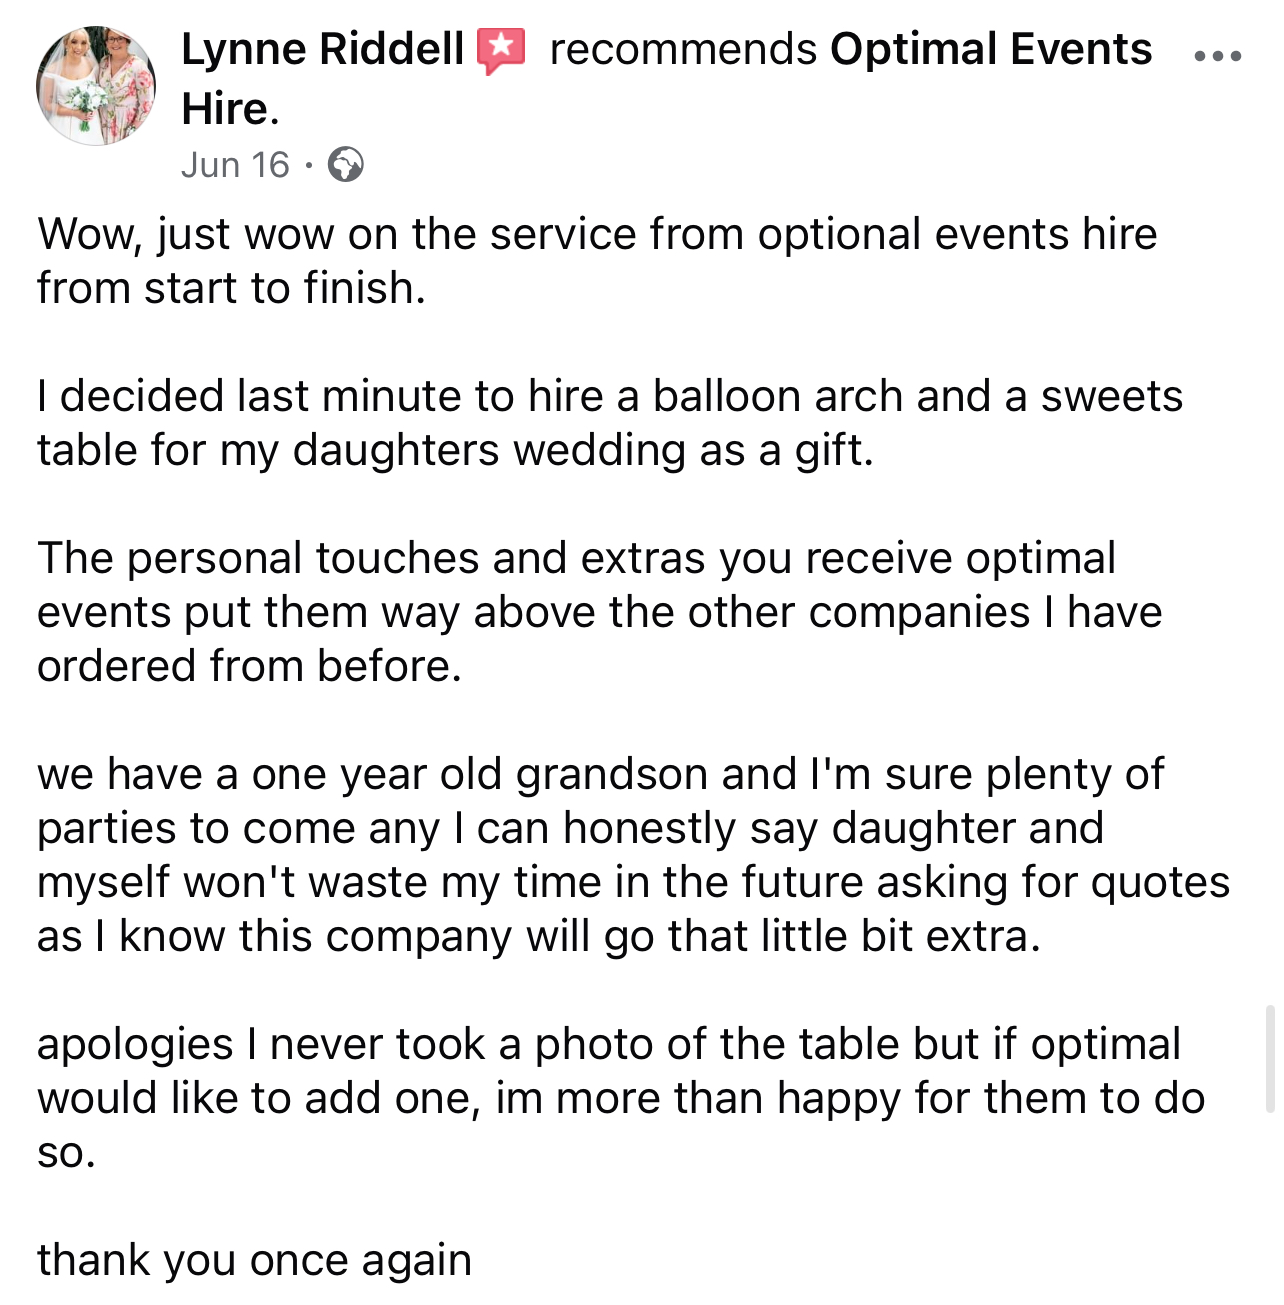Click the globe public audience icon
Image resolution: width=1284 pixels, height=1305 pixels.
click(x=346, y=164)
